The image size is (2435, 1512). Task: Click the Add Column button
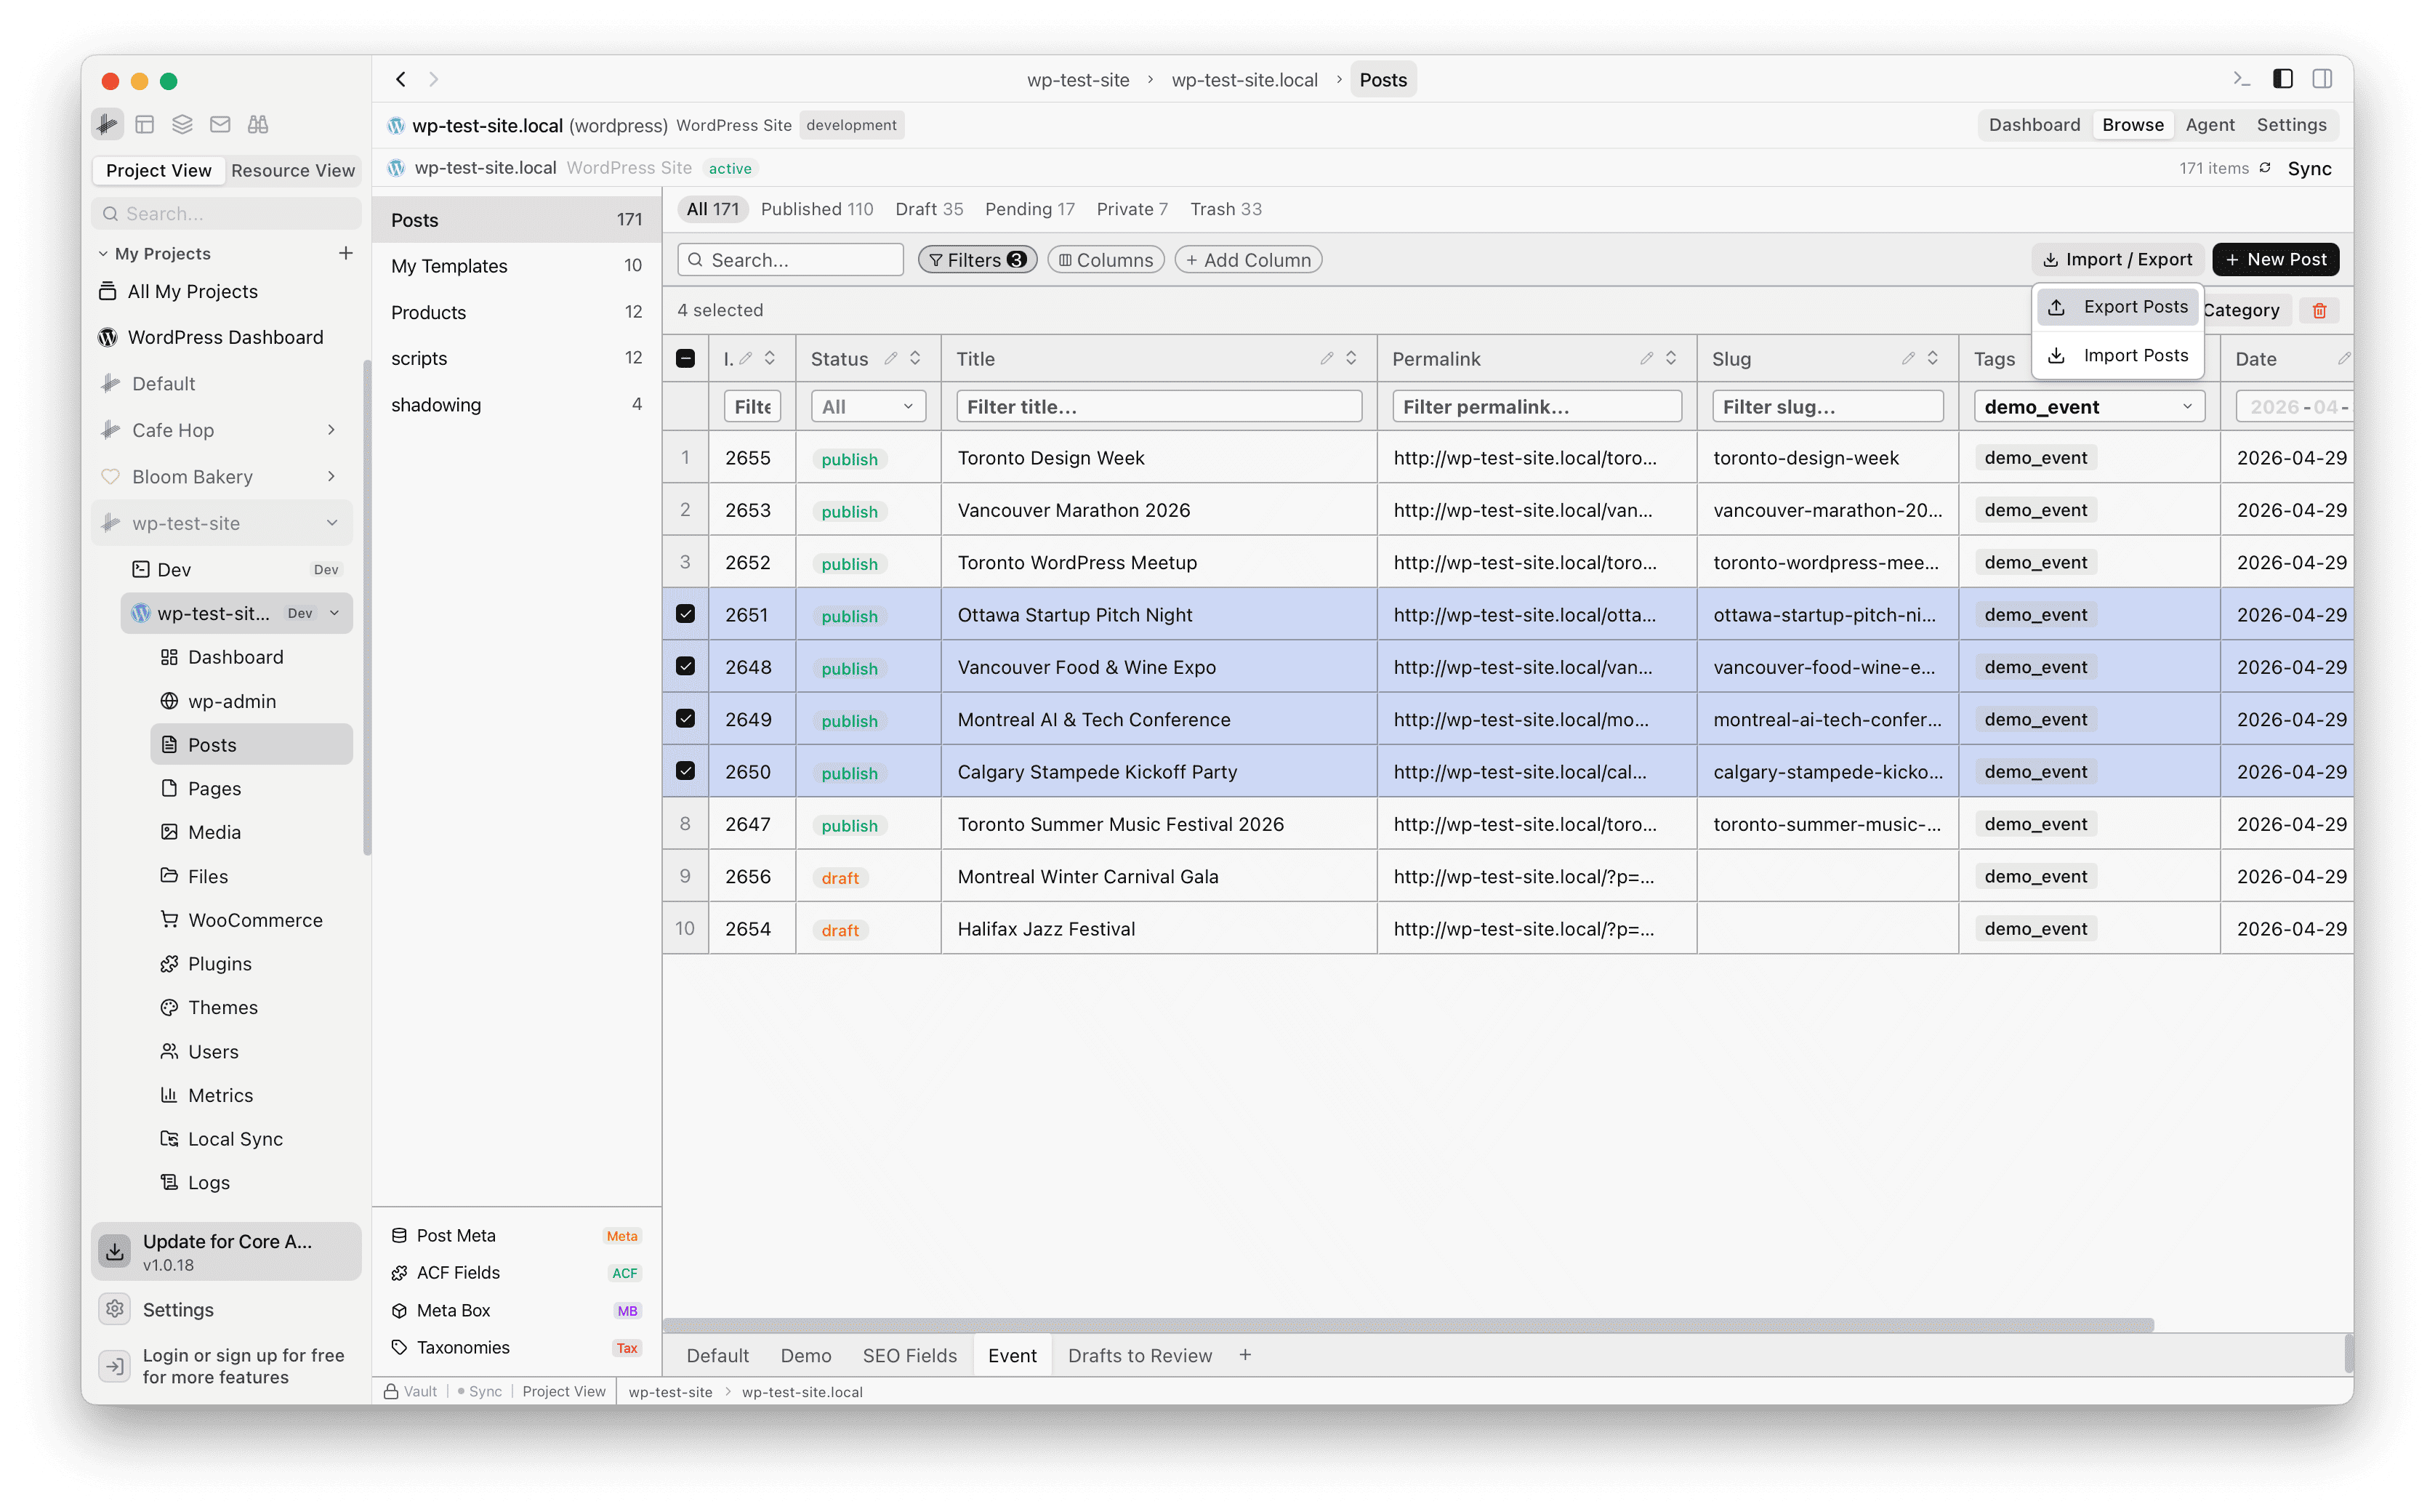tap(1248, 260)
